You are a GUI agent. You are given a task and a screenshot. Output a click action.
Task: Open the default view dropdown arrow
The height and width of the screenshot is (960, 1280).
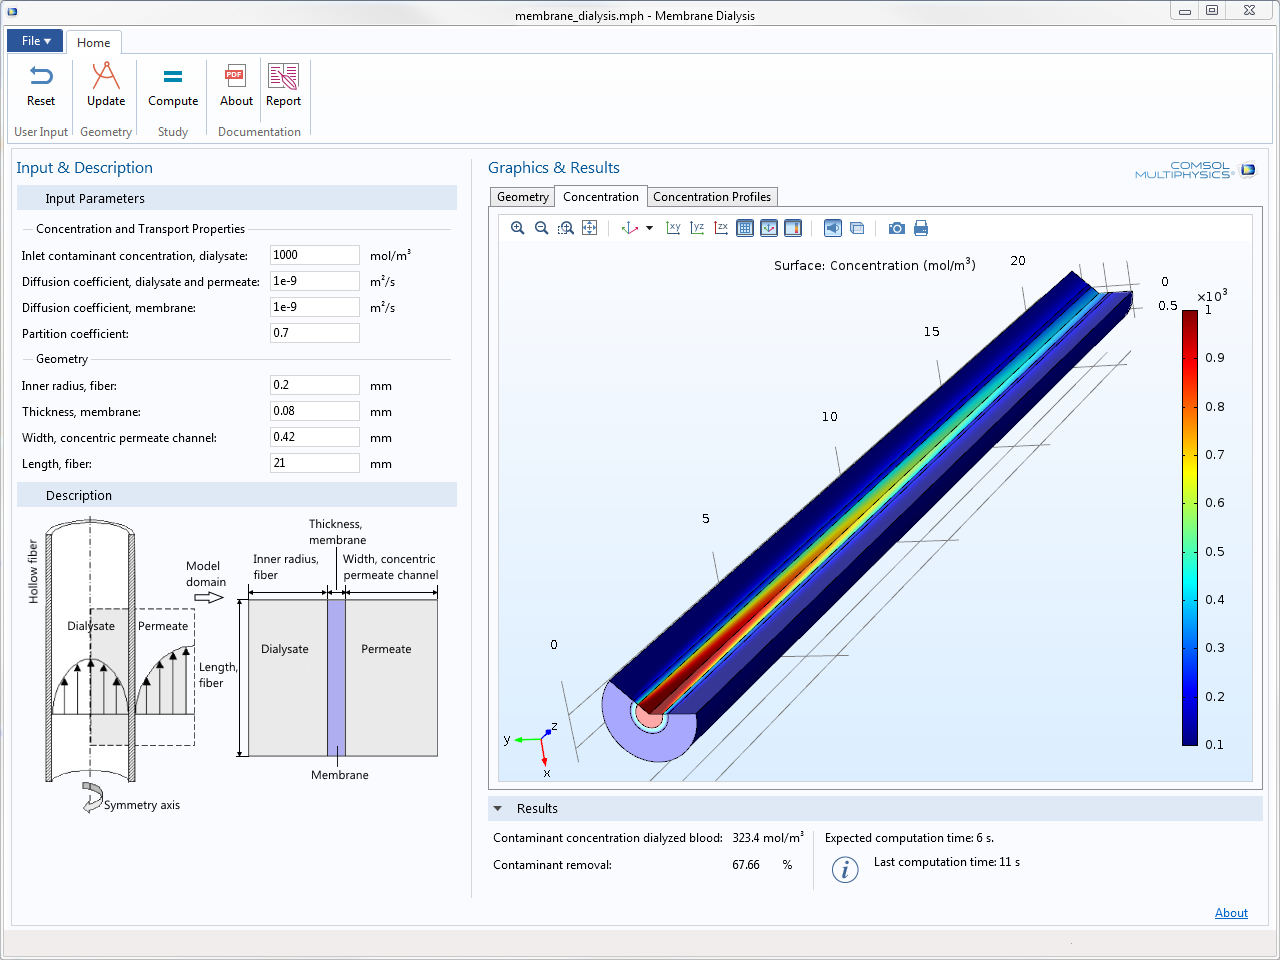[x=649, y=228]
